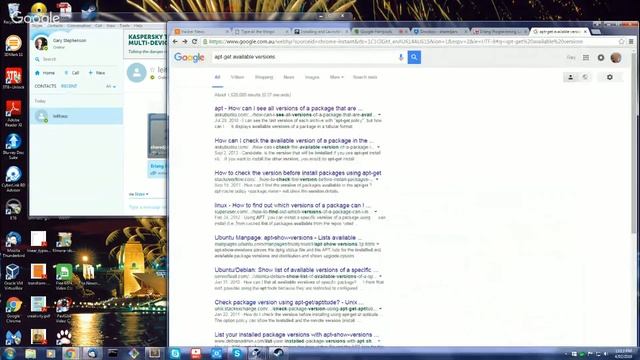Open the Mozilla Thunderbird desktop shortcut
This screenshot has height=360, width=640.
point(13,244)
